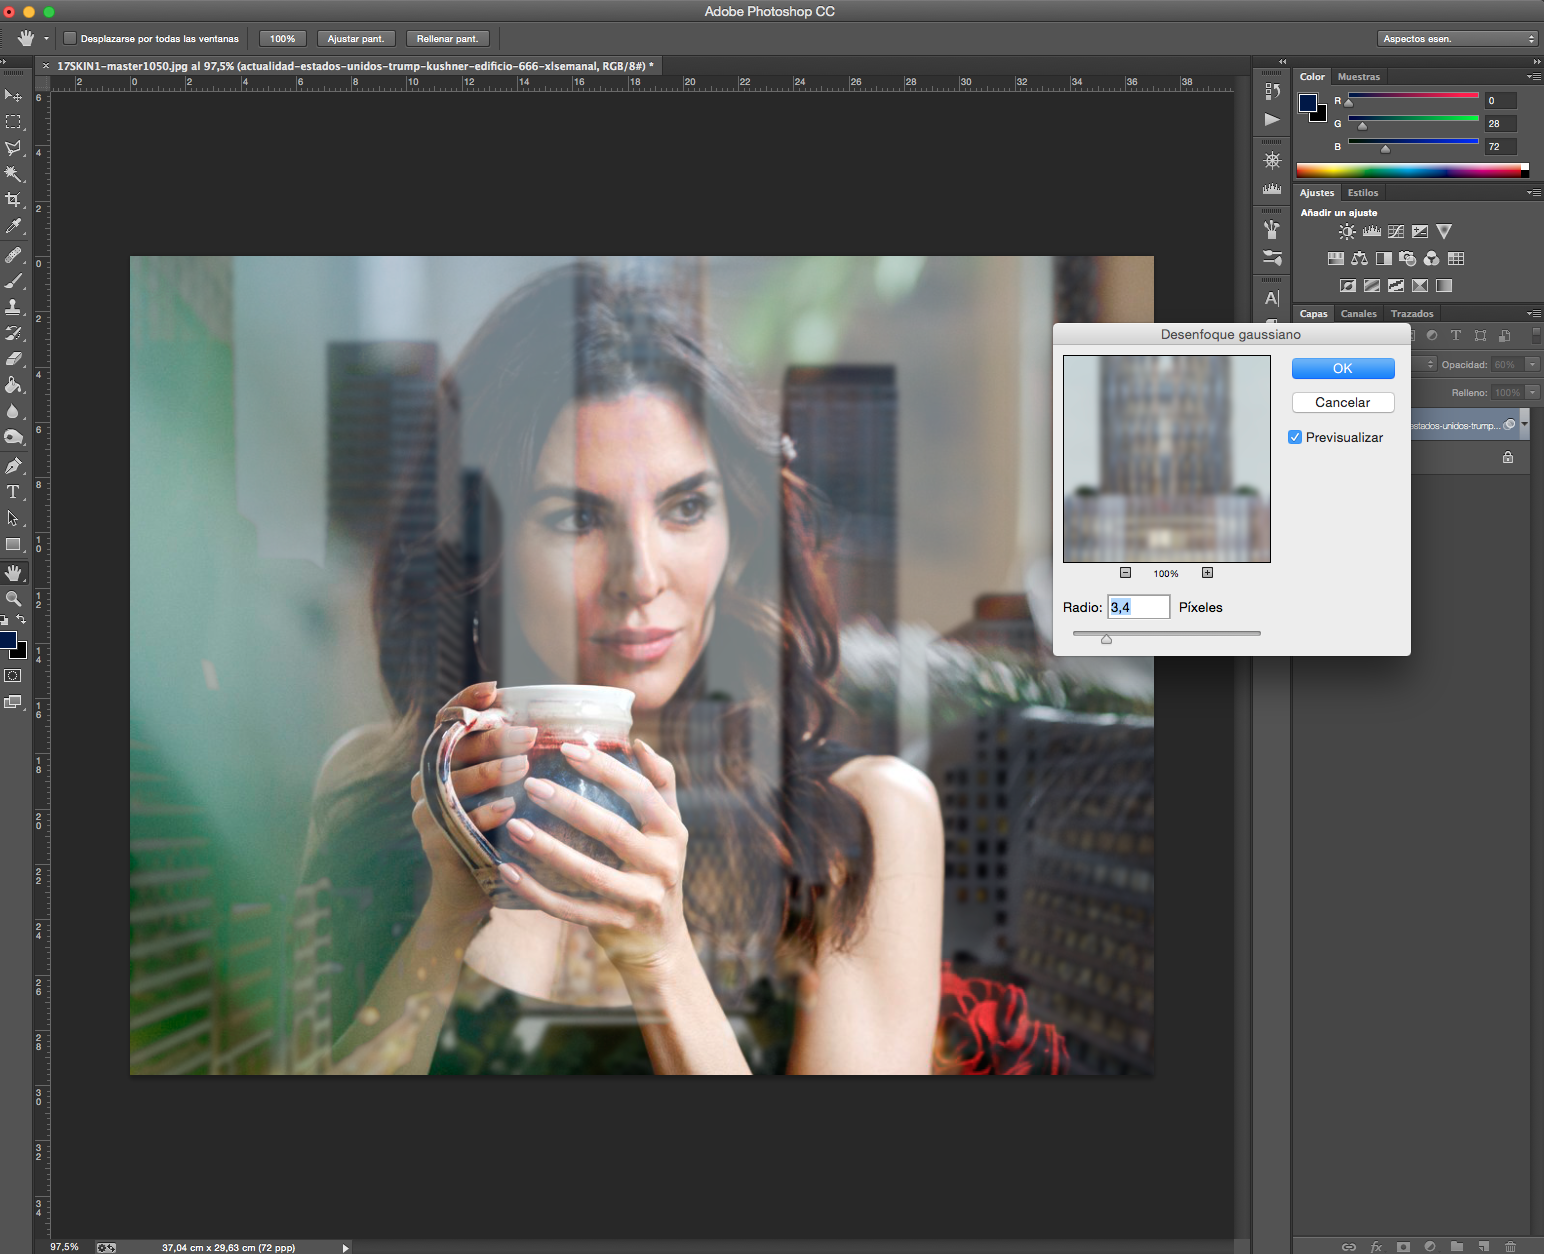This screenshot has height=1254, width=1544.
Task: Open the layer blend mode dropdown
Action: pyautogui.click(x=1425, y=364)
